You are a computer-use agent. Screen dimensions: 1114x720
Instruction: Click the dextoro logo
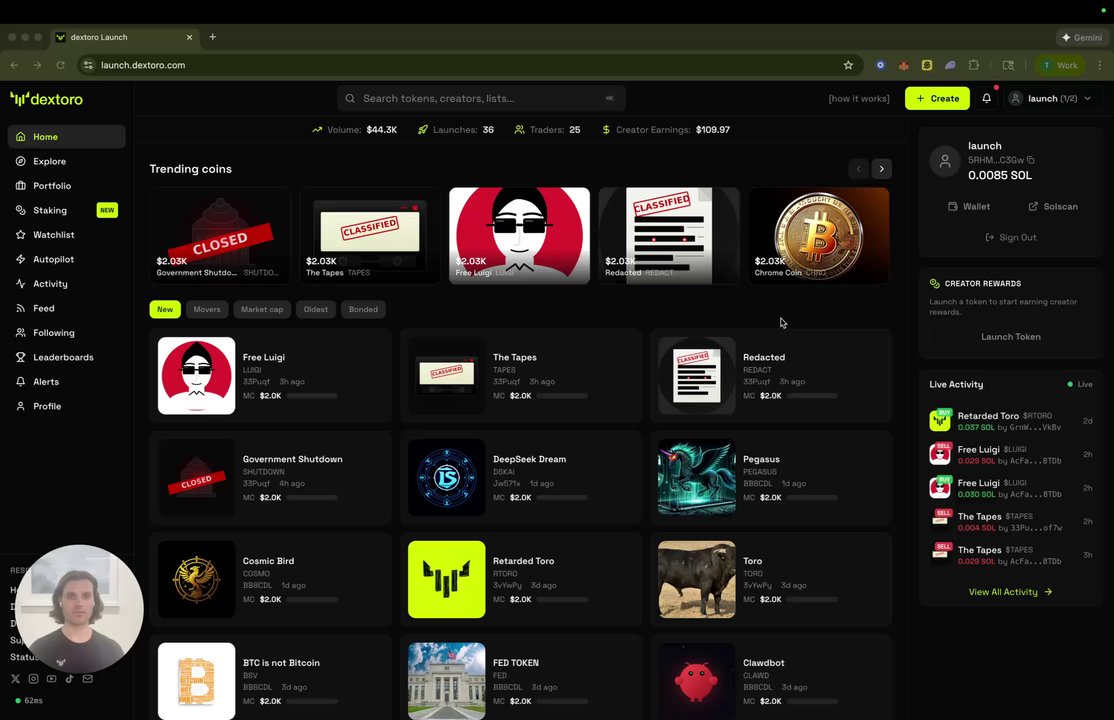point(47,99)
